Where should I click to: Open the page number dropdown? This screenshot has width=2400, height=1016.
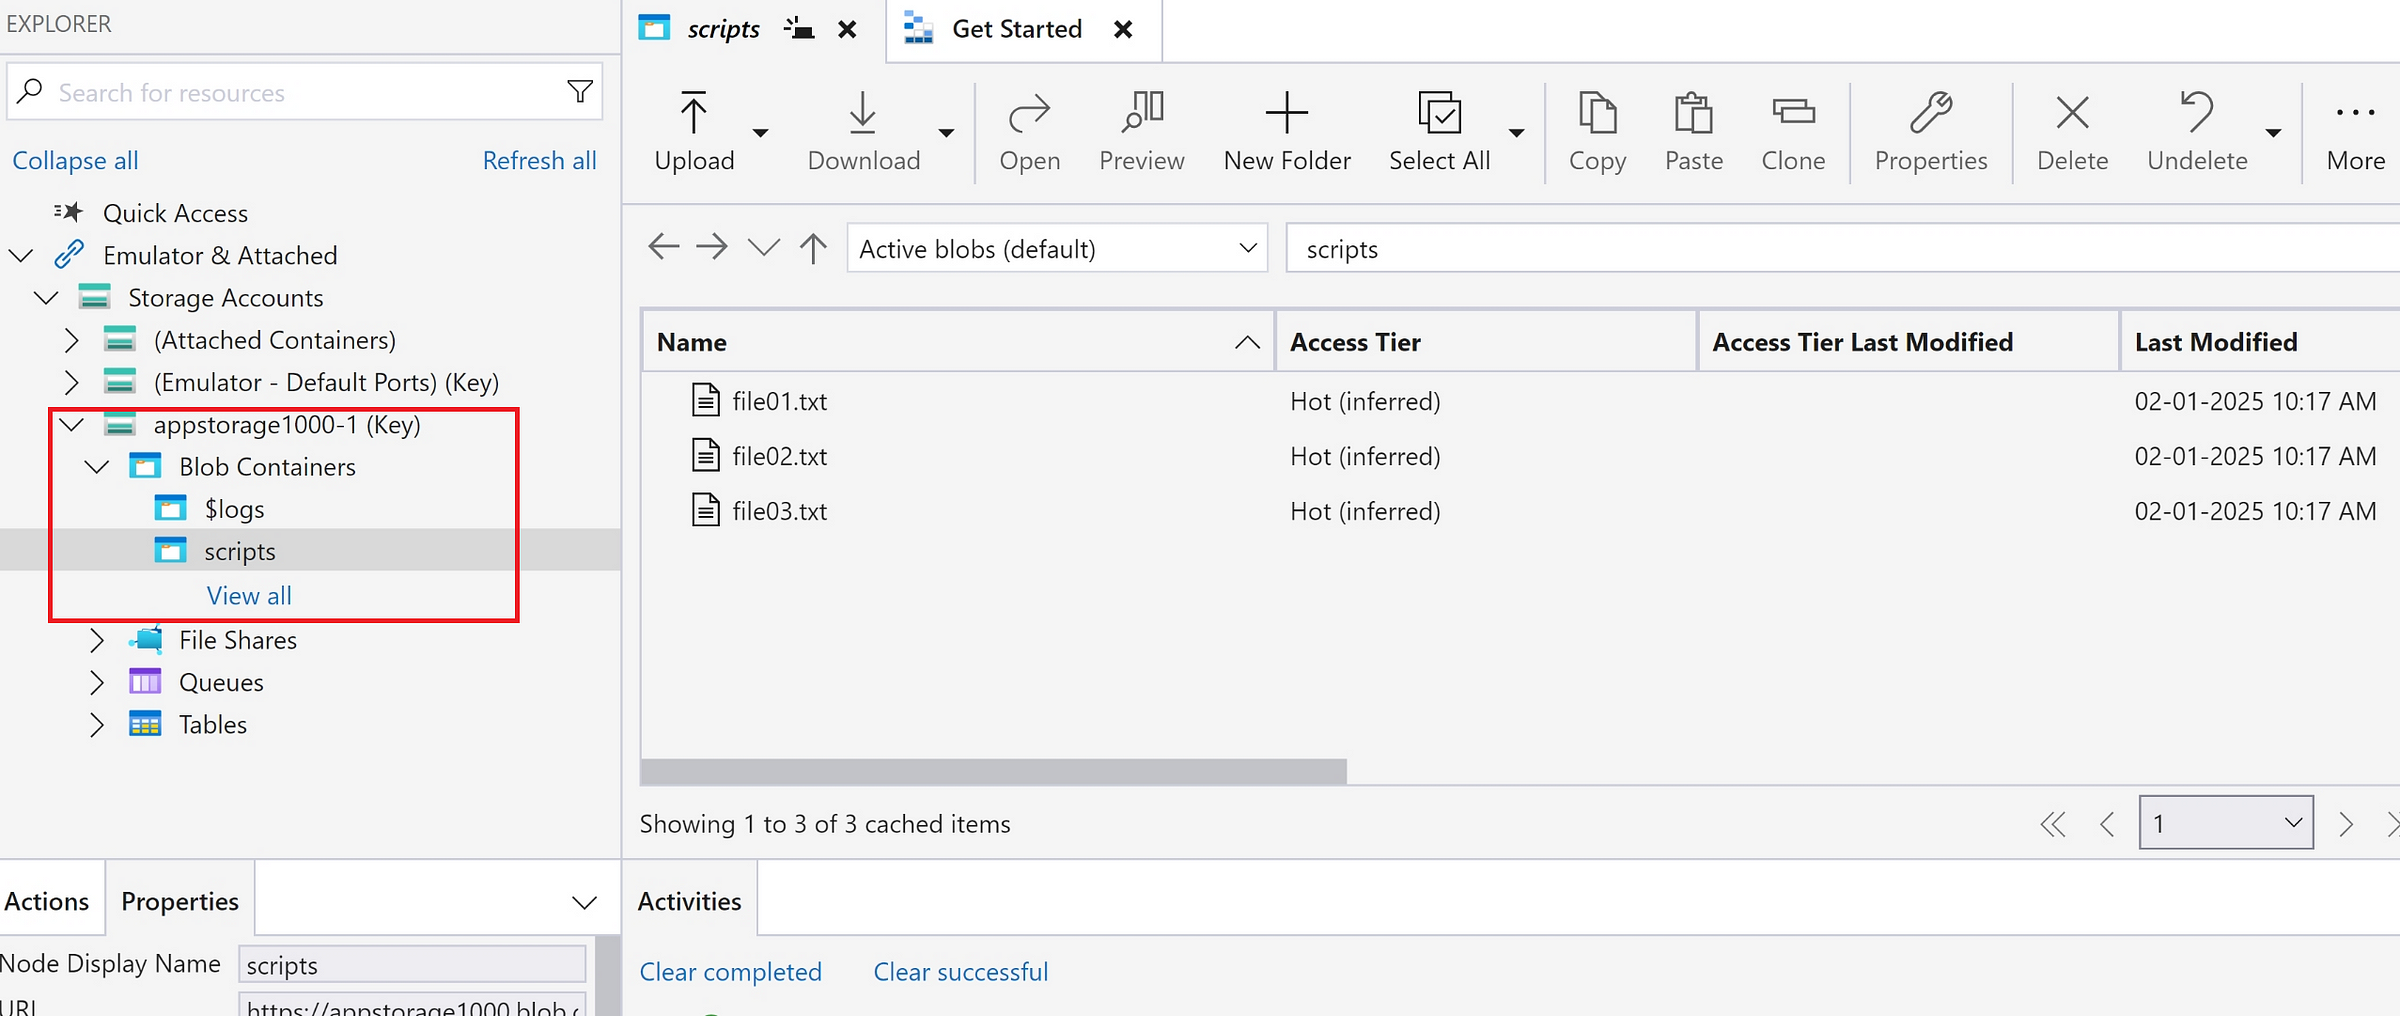click(x=2226, y=822)
